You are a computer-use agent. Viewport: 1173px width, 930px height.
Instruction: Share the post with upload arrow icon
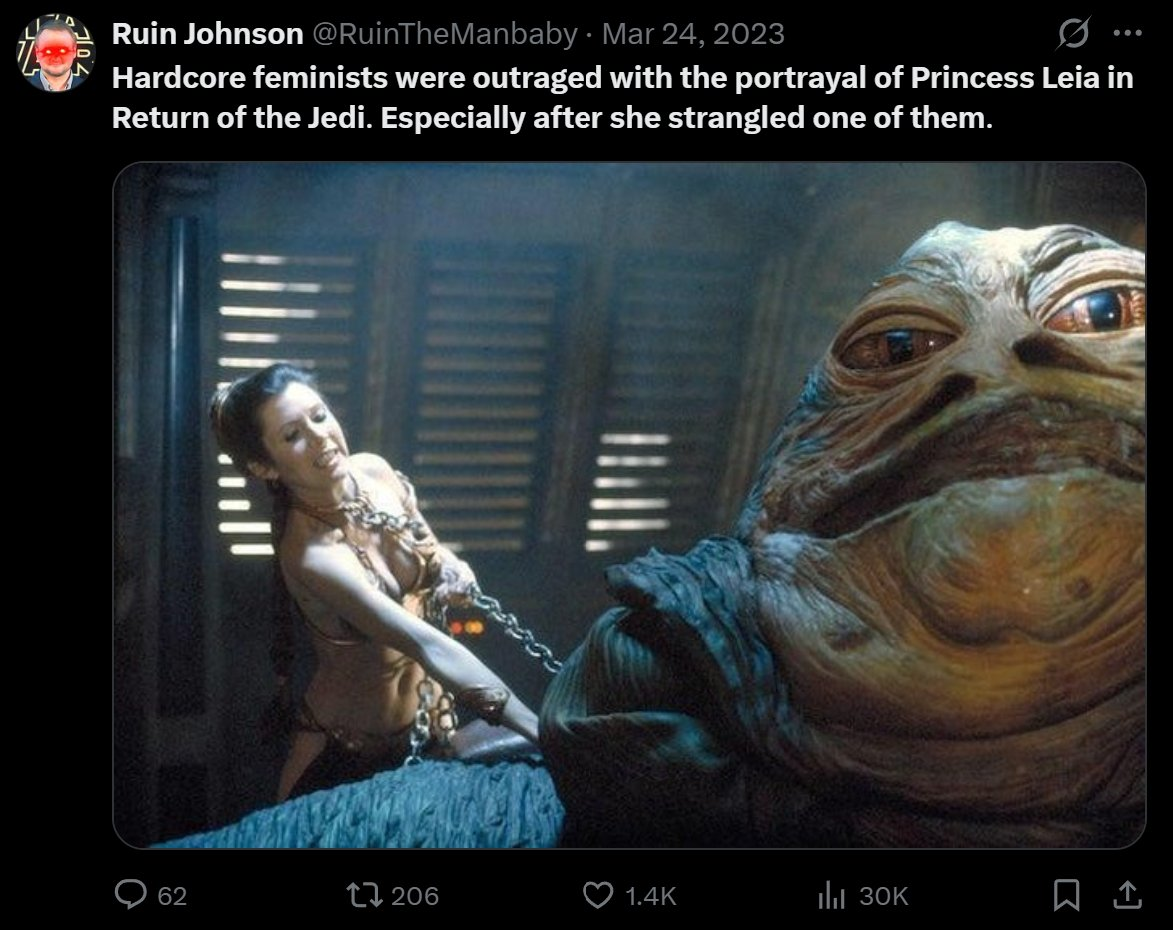tap(1127, 894)
